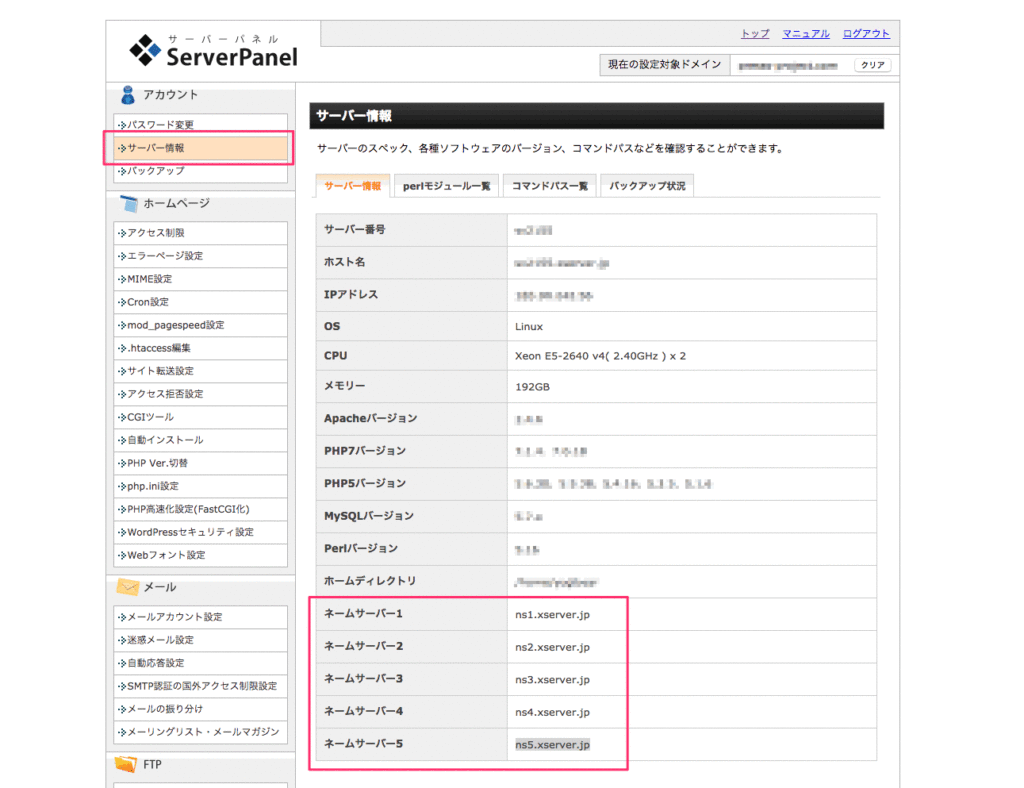Click the Linux OS value
This screenshot has width=1024, height=788.
pyautogui.click(x=529, y=326)
